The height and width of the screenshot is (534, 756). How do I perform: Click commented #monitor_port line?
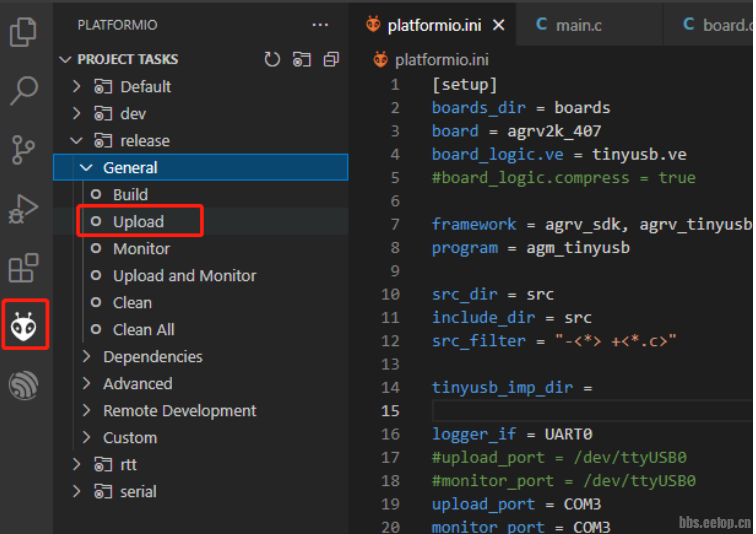pyautogui.click(x=564, y=481)
